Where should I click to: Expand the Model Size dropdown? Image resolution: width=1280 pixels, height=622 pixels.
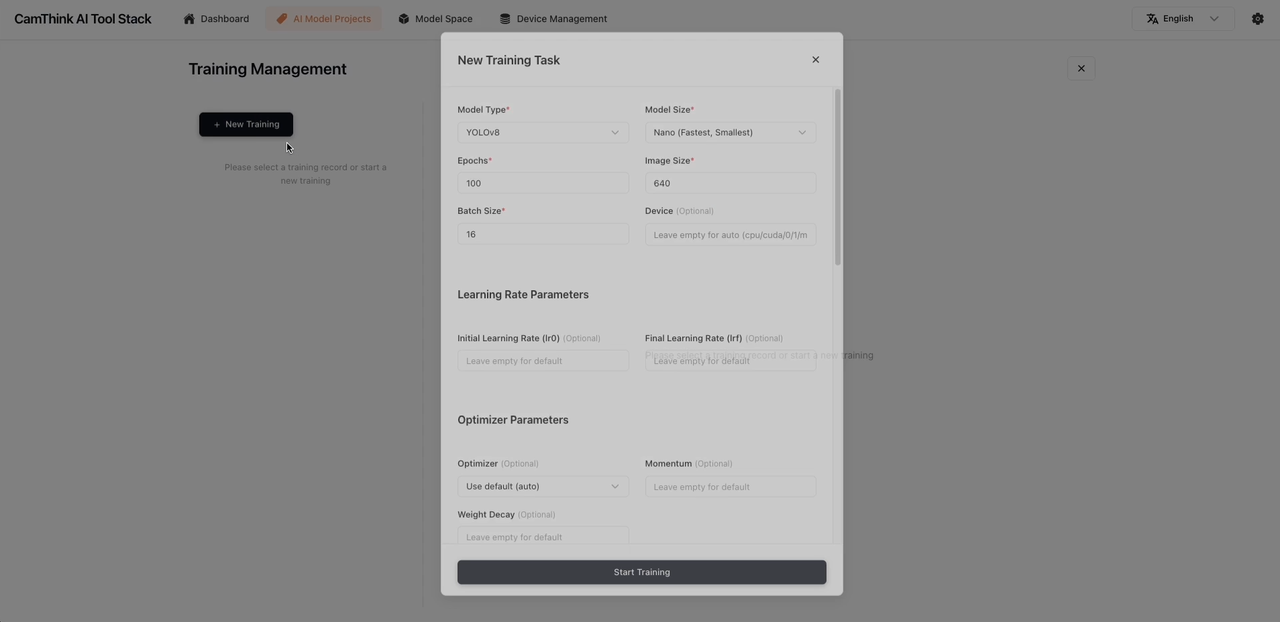730,132
